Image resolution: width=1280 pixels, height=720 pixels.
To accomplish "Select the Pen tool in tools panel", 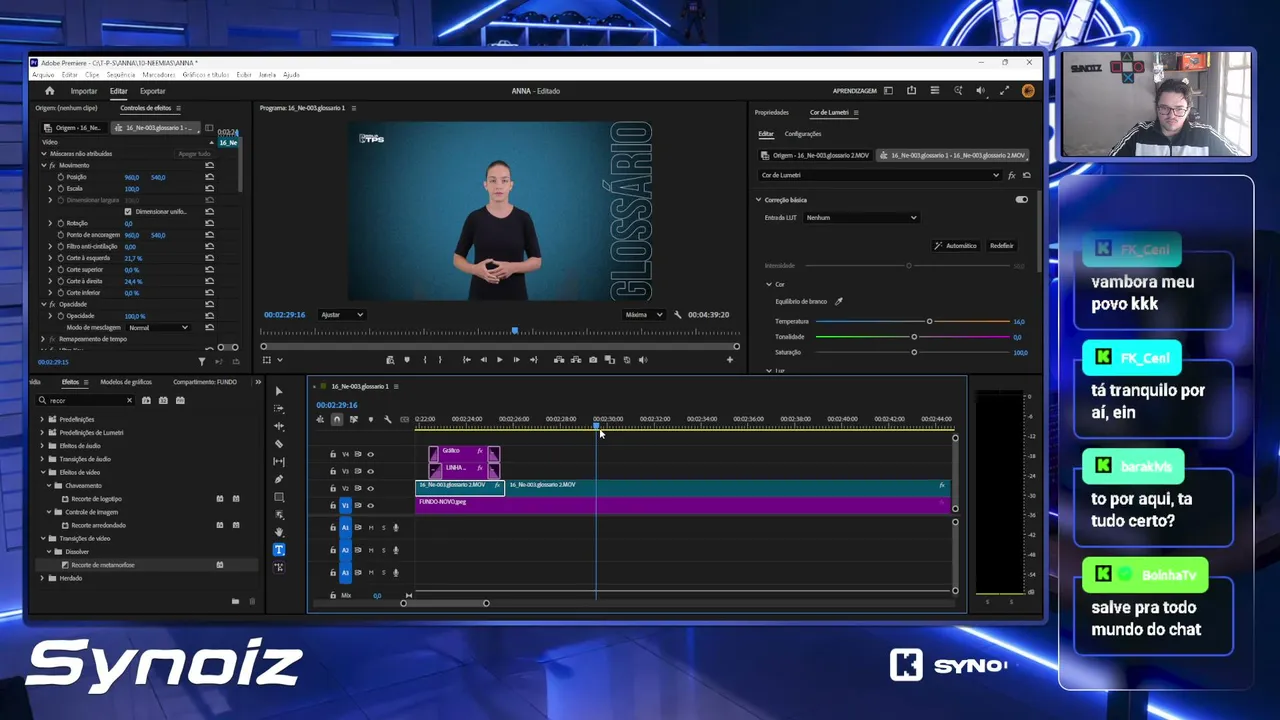I will [x=279, y=479].
